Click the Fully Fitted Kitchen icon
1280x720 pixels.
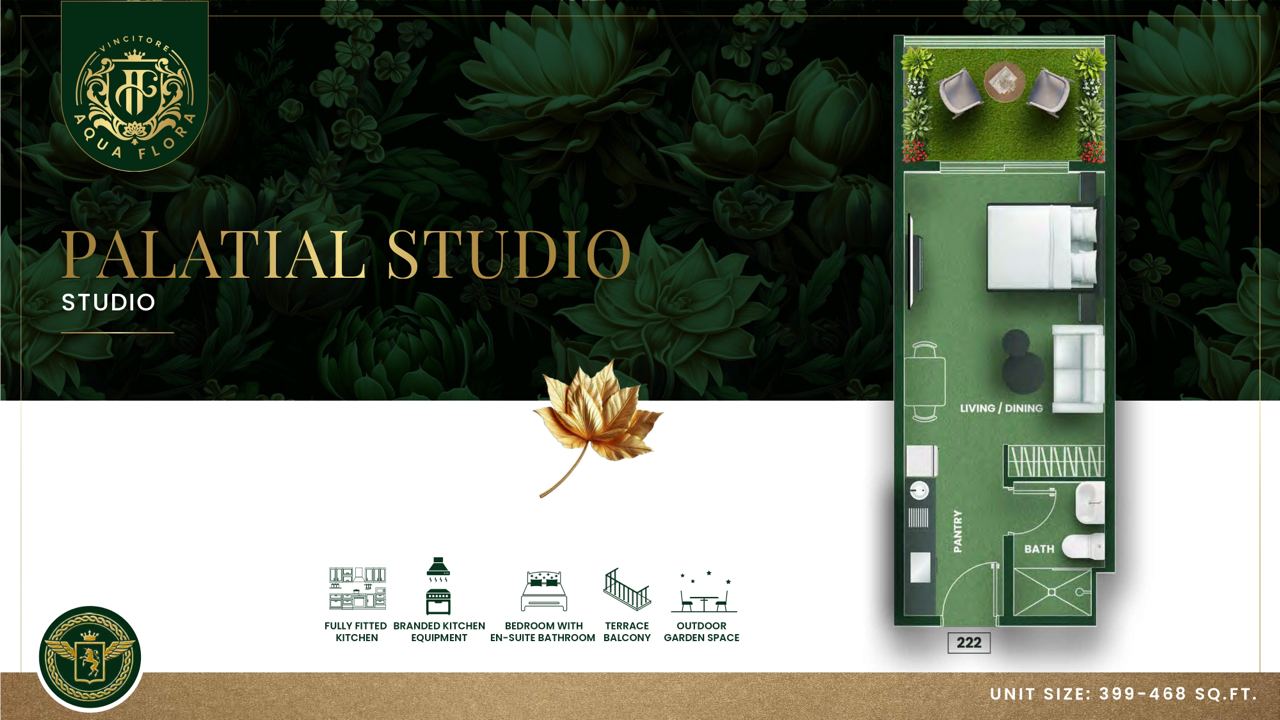[x=357, y=589]
